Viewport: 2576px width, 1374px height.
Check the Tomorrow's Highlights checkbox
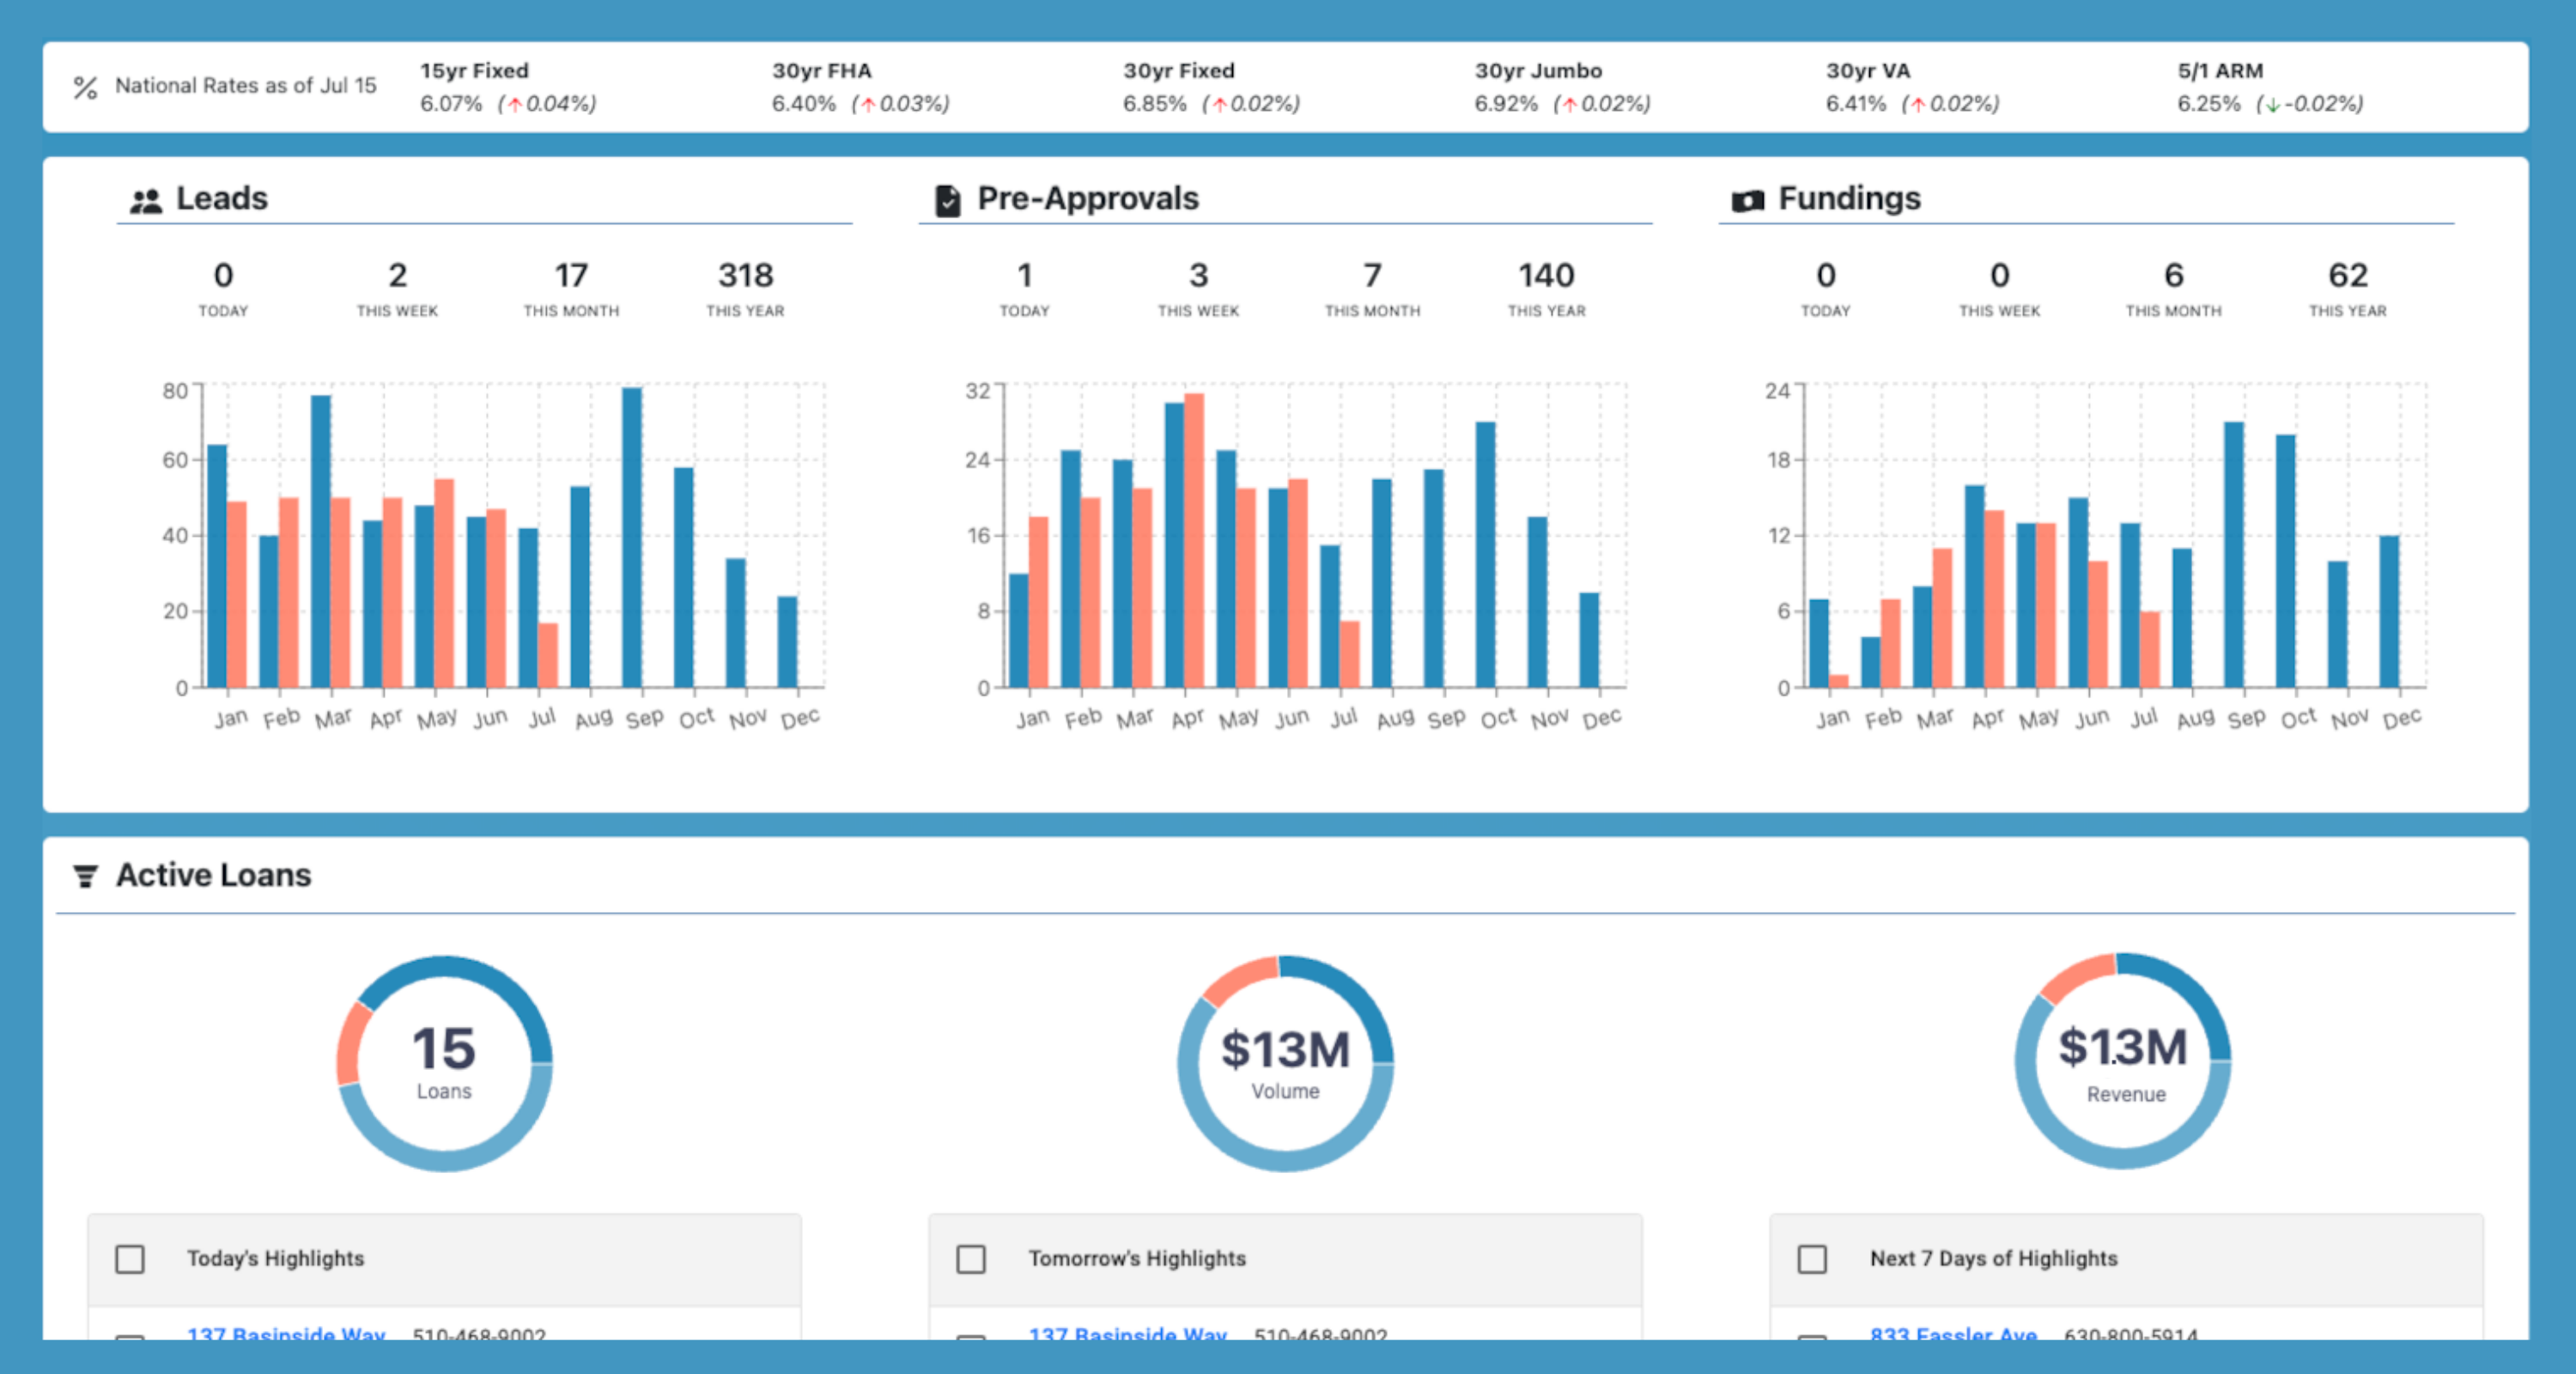point(971,1258)
